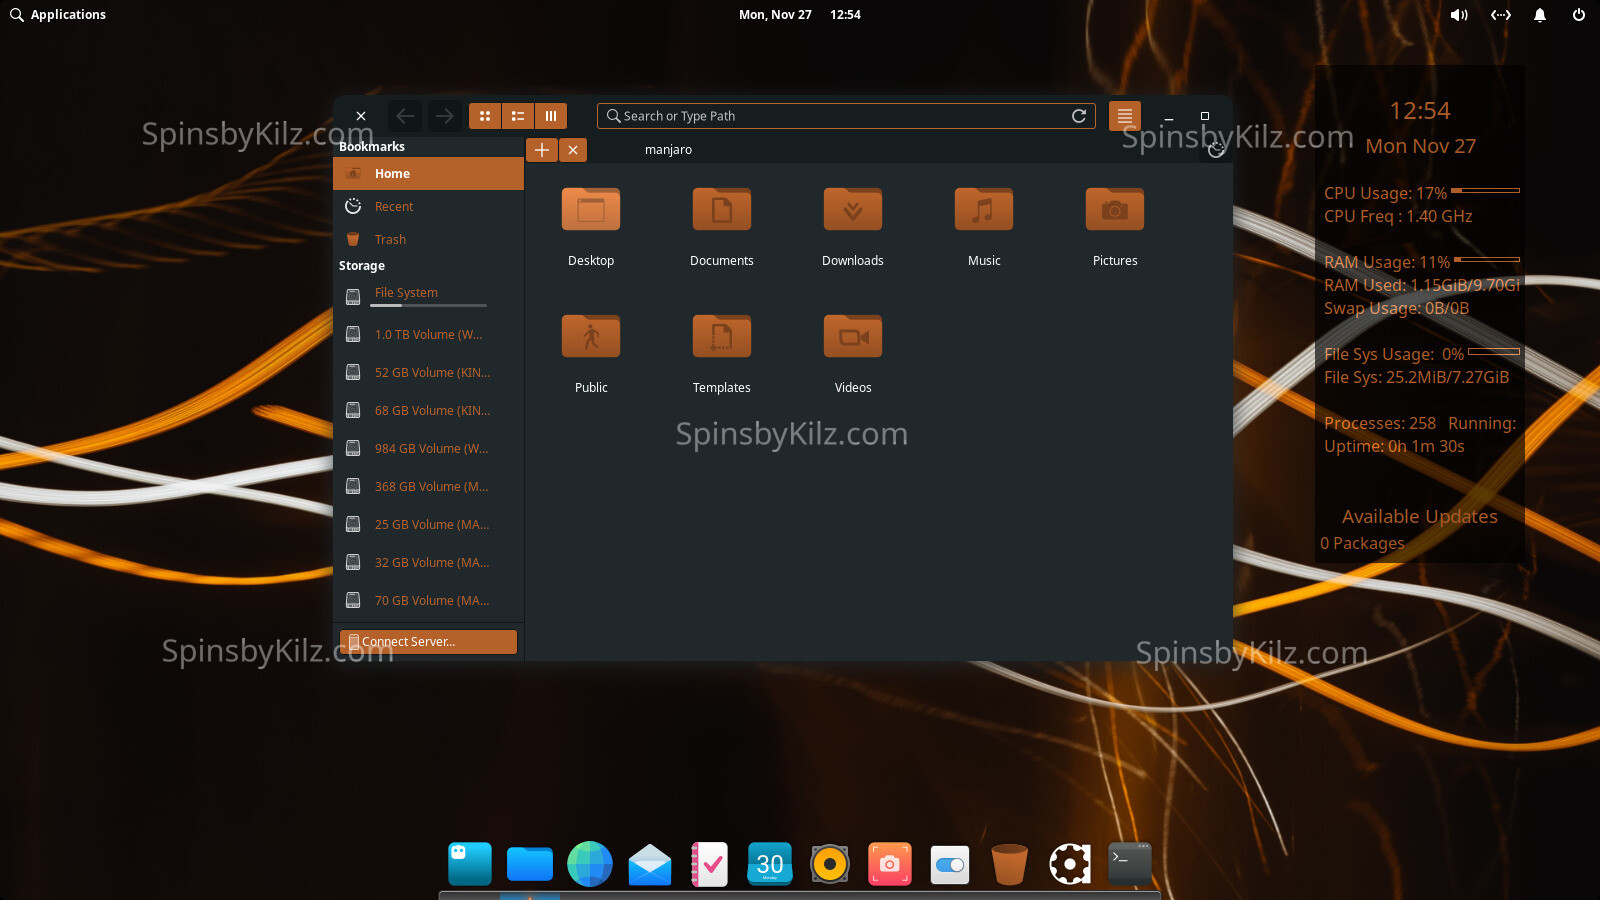Open the Mail app from the dock
Viewport: 1600px width, 900px height.
(650, 862)
